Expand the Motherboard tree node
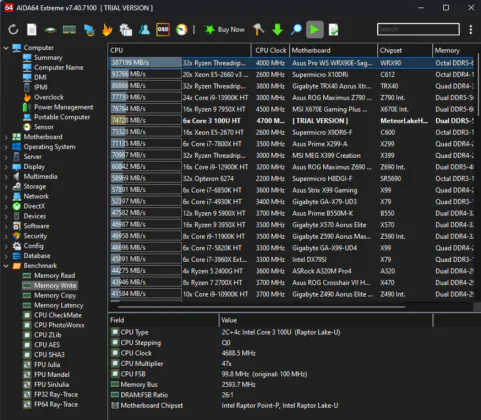Screen dimensions: 481x420 pos(6,137)
